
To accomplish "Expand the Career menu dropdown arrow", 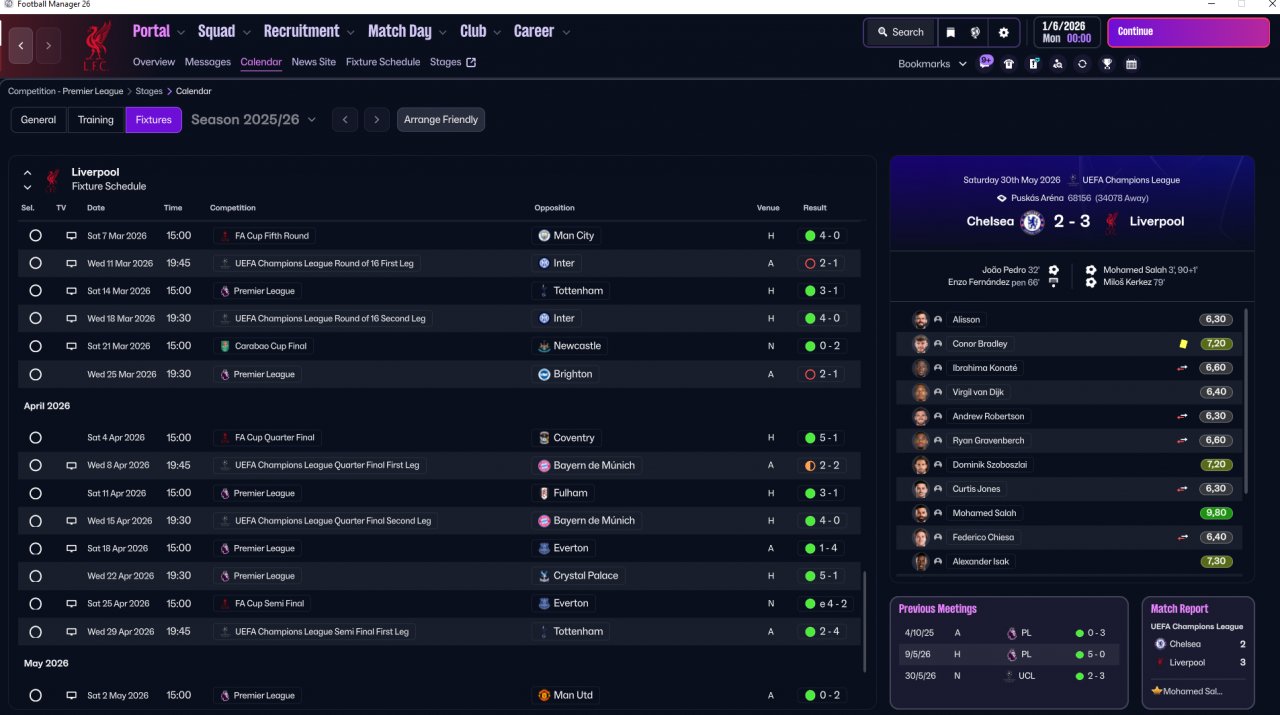I will coord(566,33).
